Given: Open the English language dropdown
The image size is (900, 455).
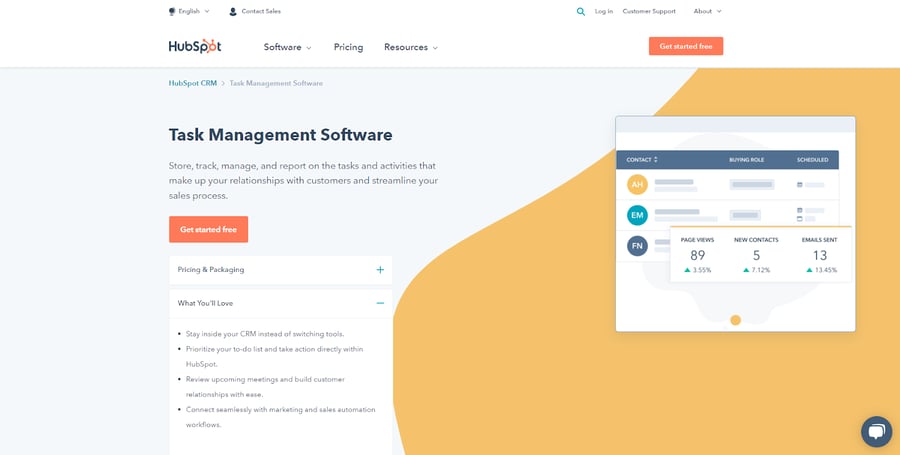Looking at the screenshot, I should [193, 11].
